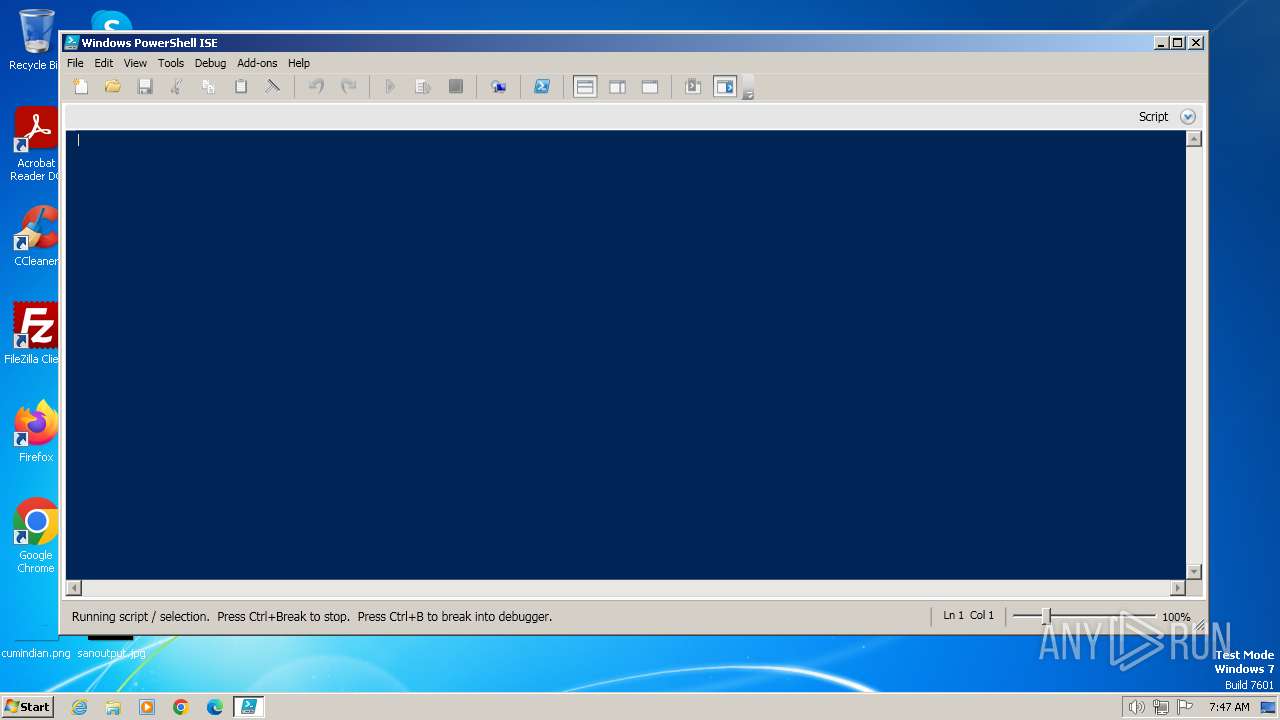This screenshot has width=1280, height=720.
Task: Click the vertical scrollbar down arrow
Action: 1193,571
